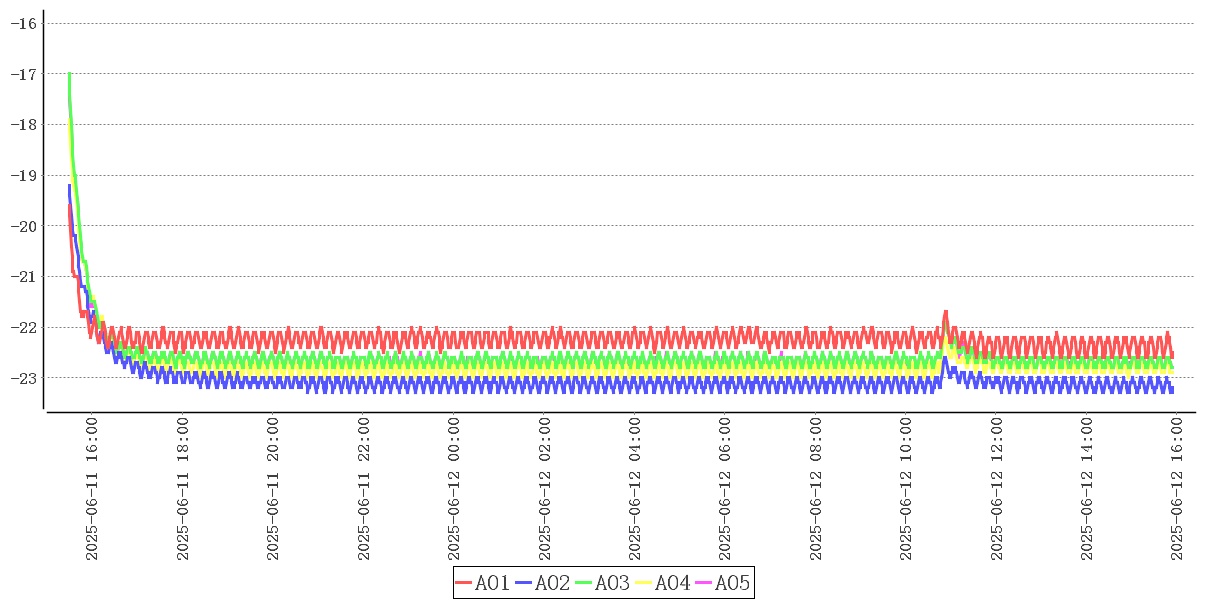Click the 2025-06-12 00:00 x-axis label
The width and height of the screenshot is (1207, 600).
tap(454, 489)
